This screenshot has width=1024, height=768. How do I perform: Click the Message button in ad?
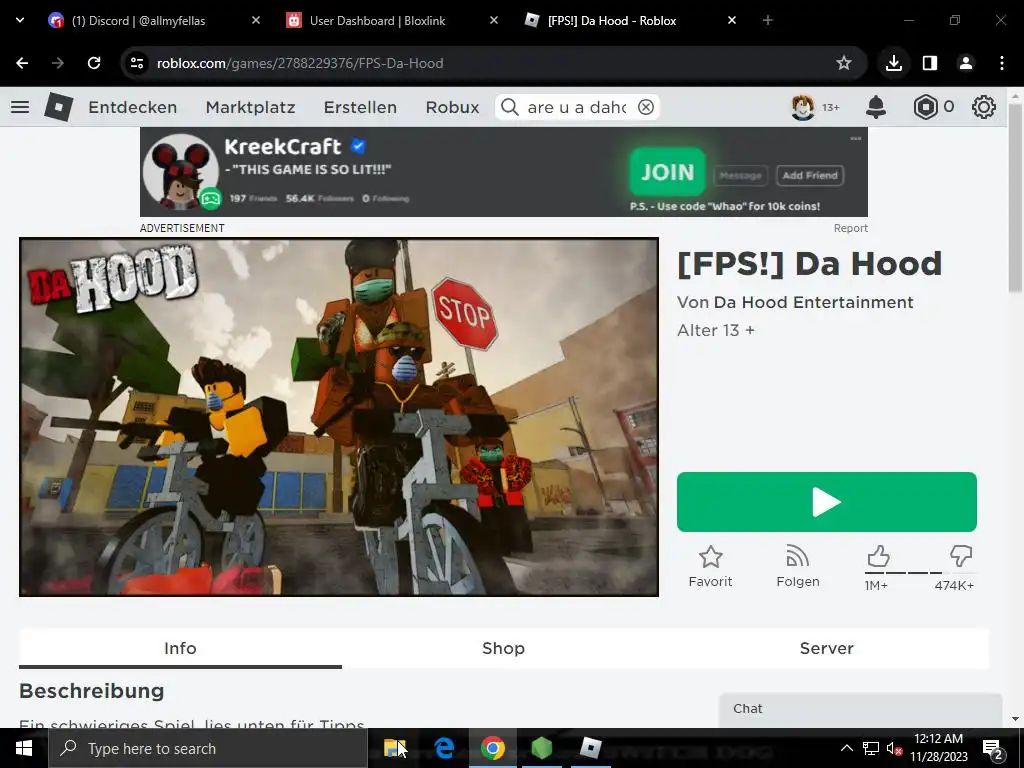click(x=740, y=175)
